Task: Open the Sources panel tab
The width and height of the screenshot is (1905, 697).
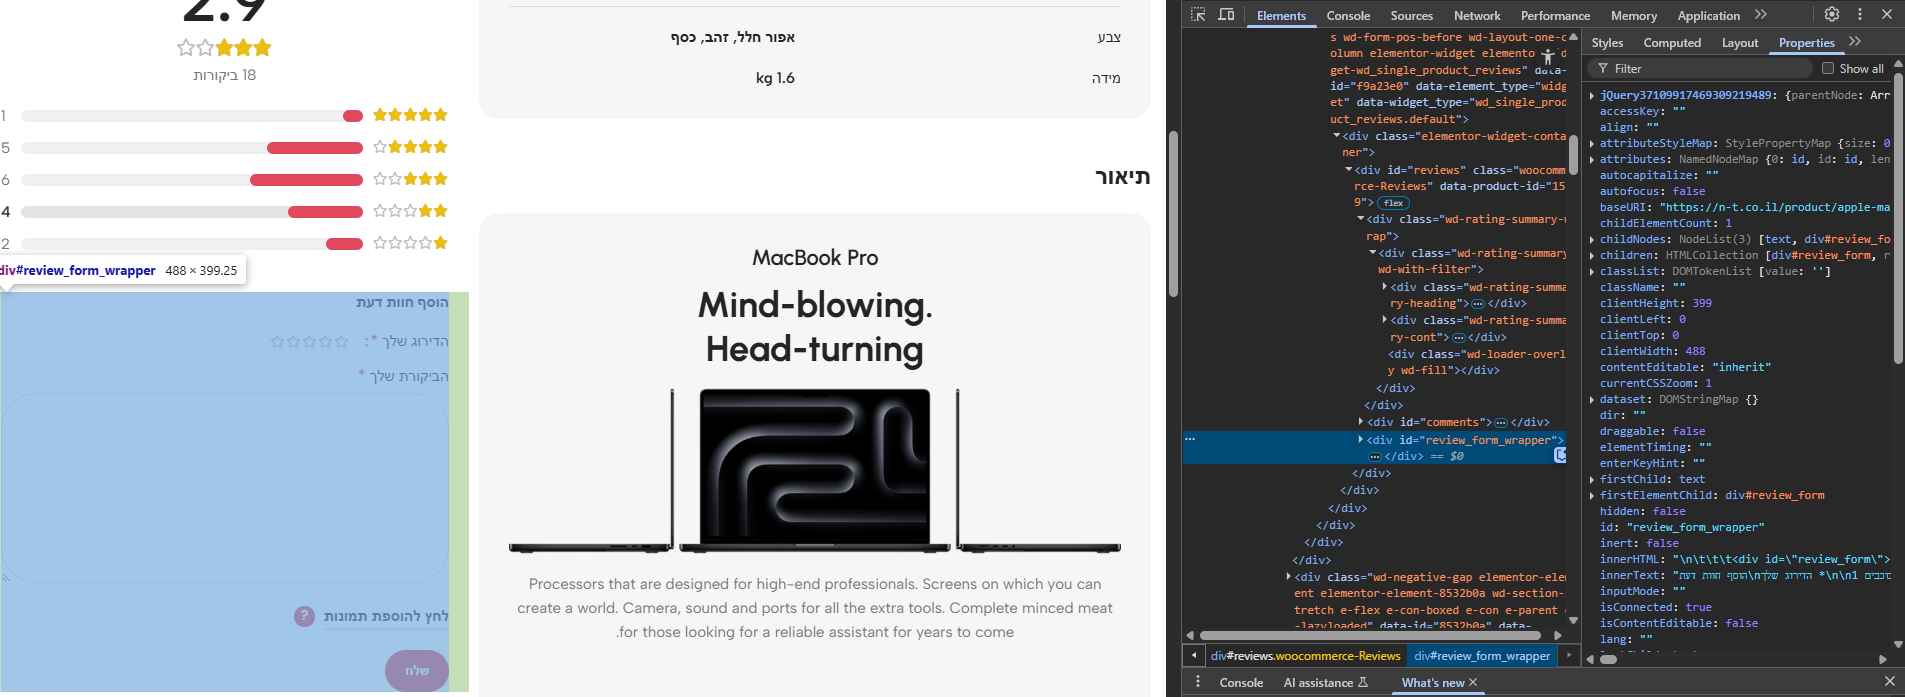Action: click(1411, 15)
